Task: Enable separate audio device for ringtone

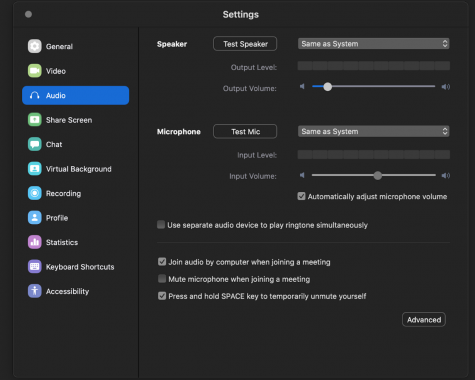Action: pos(161,225)
